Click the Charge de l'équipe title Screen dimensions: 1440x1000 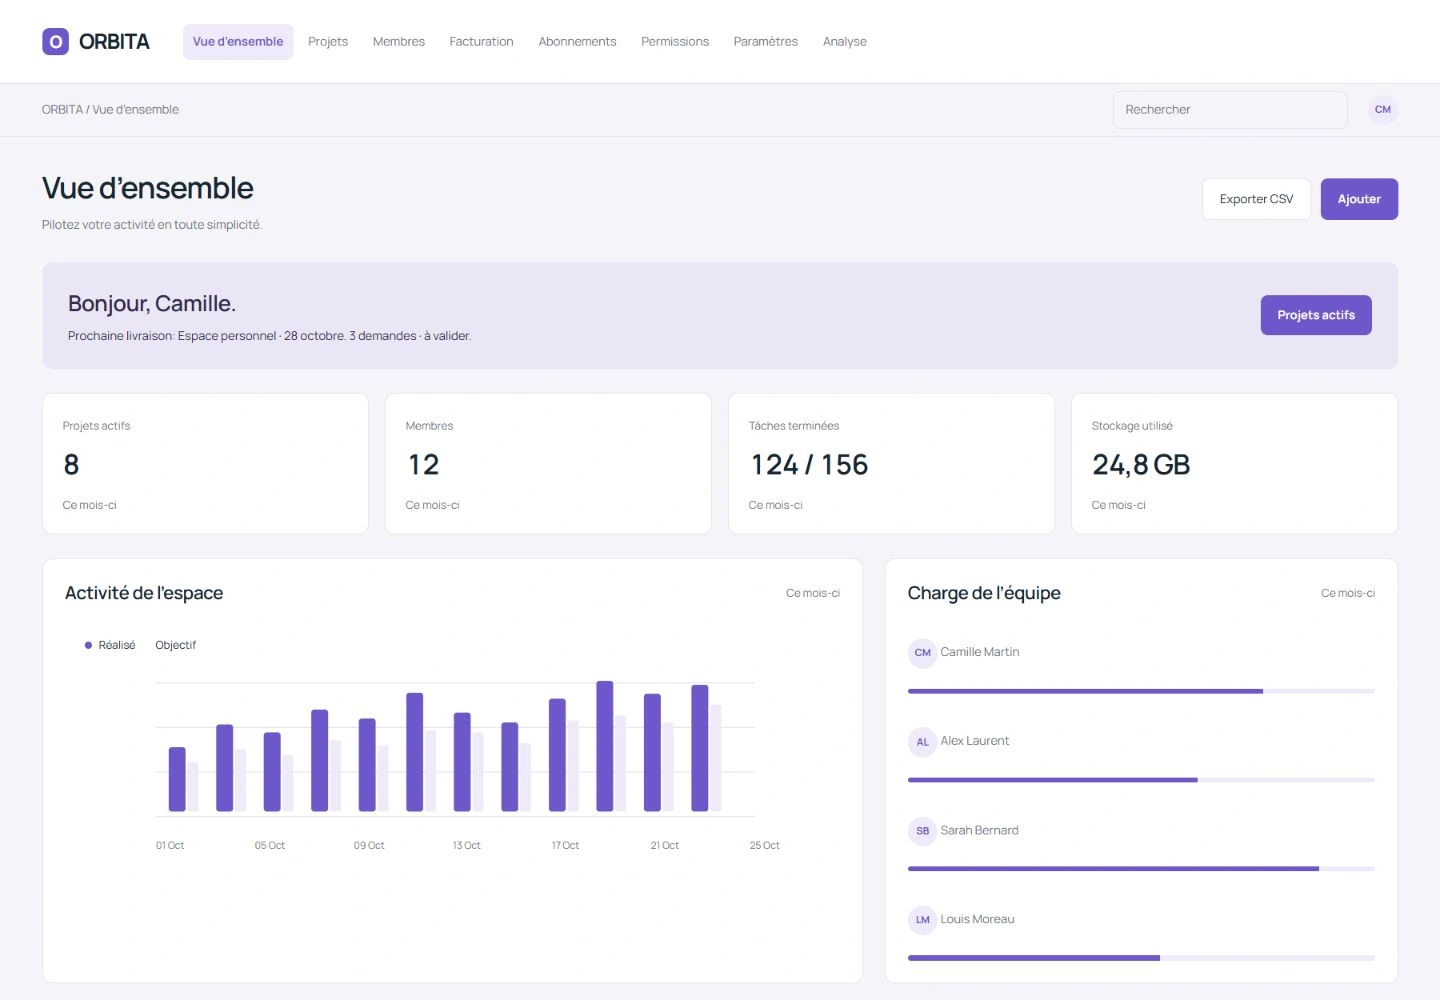(984, 593)
